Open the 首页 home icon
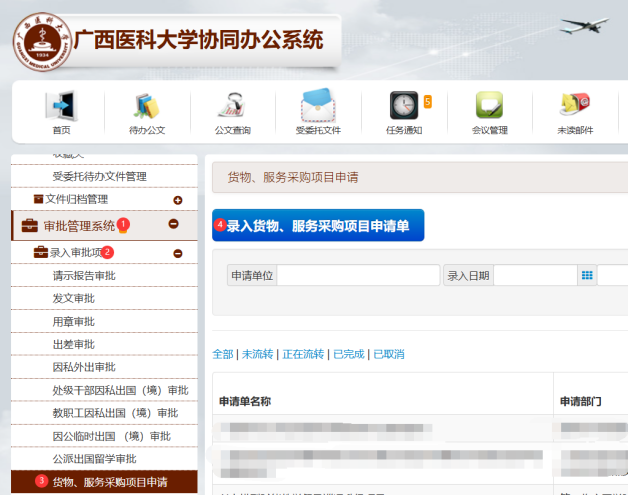Viewport: 628px width, 496px height. pyautogui.click(x=61, y=106)
